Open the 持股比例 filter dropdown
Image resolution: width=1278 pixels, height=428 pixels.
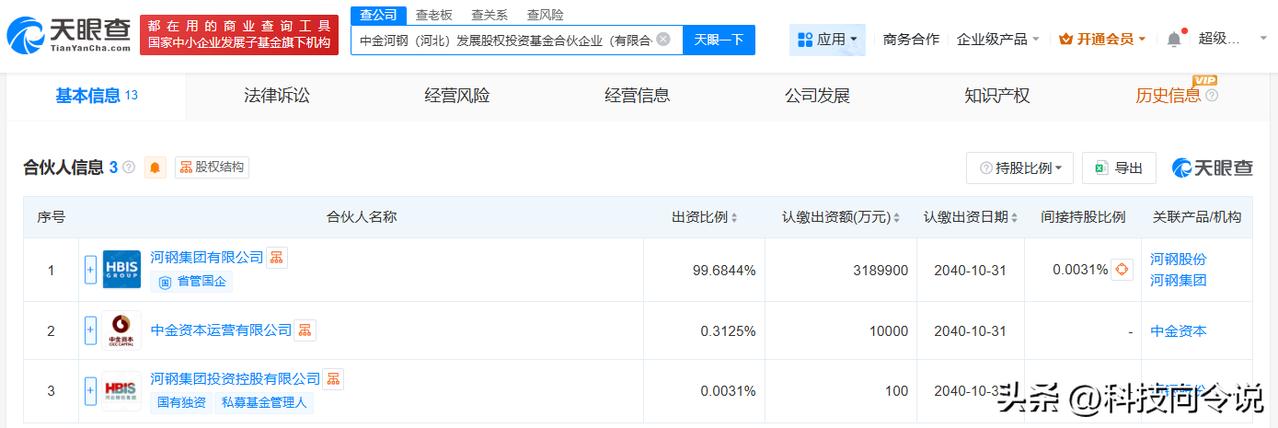pos(1020,168)
